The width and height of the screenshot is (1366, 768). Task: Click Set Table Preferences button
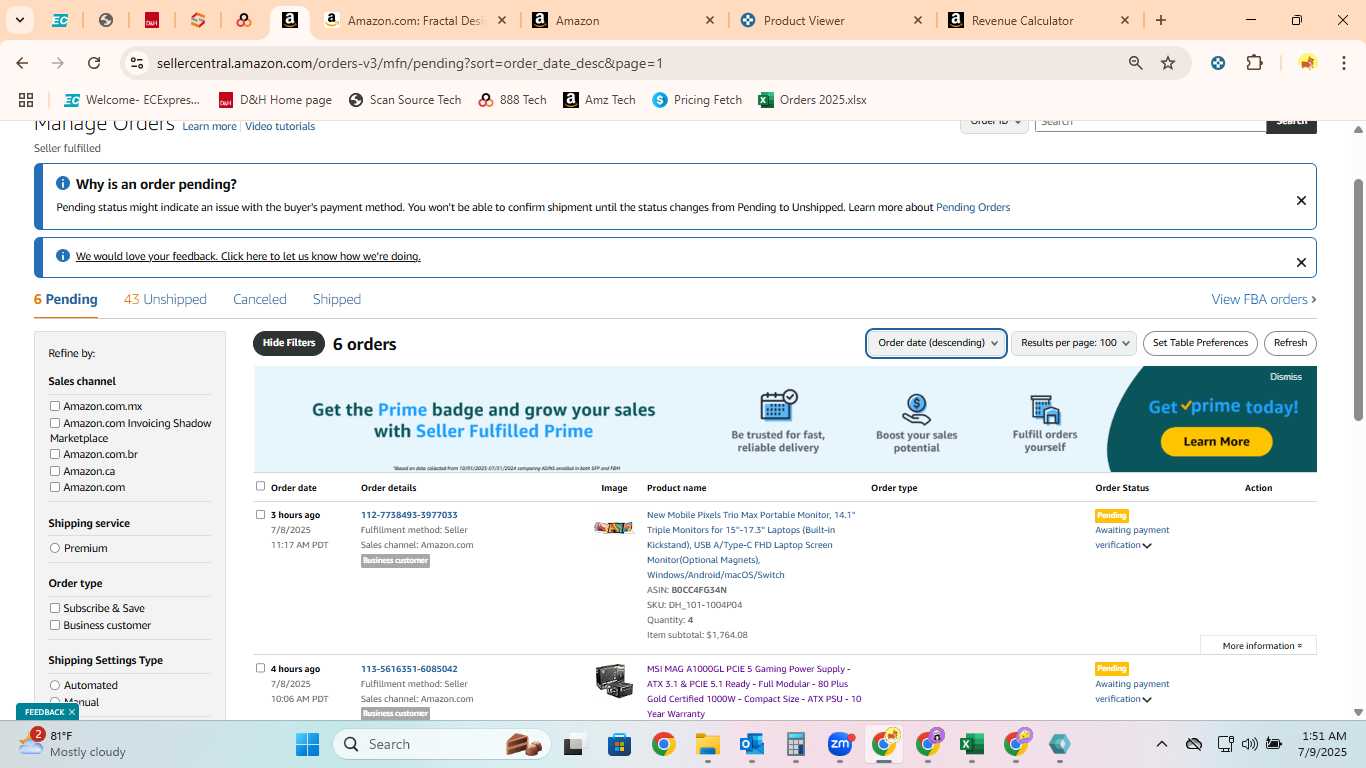[x=1200, y=343]
